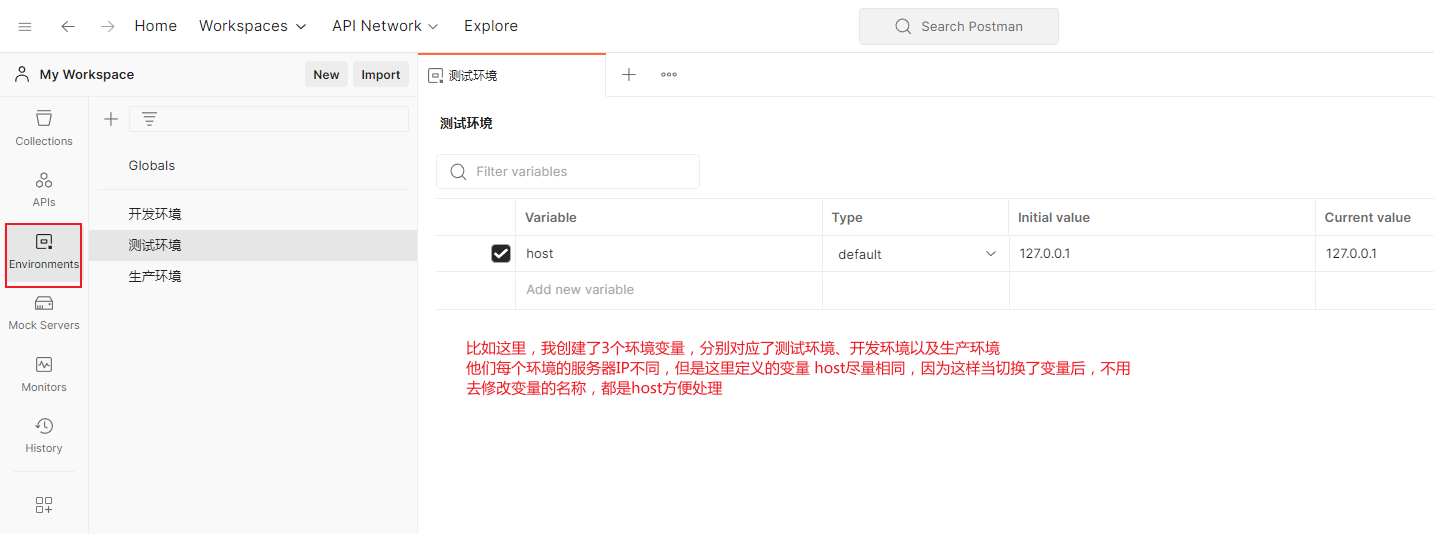This screenshot has height=534, width=1434.
Task: Click the 测试环境 environment title heading
Action: 466,124
